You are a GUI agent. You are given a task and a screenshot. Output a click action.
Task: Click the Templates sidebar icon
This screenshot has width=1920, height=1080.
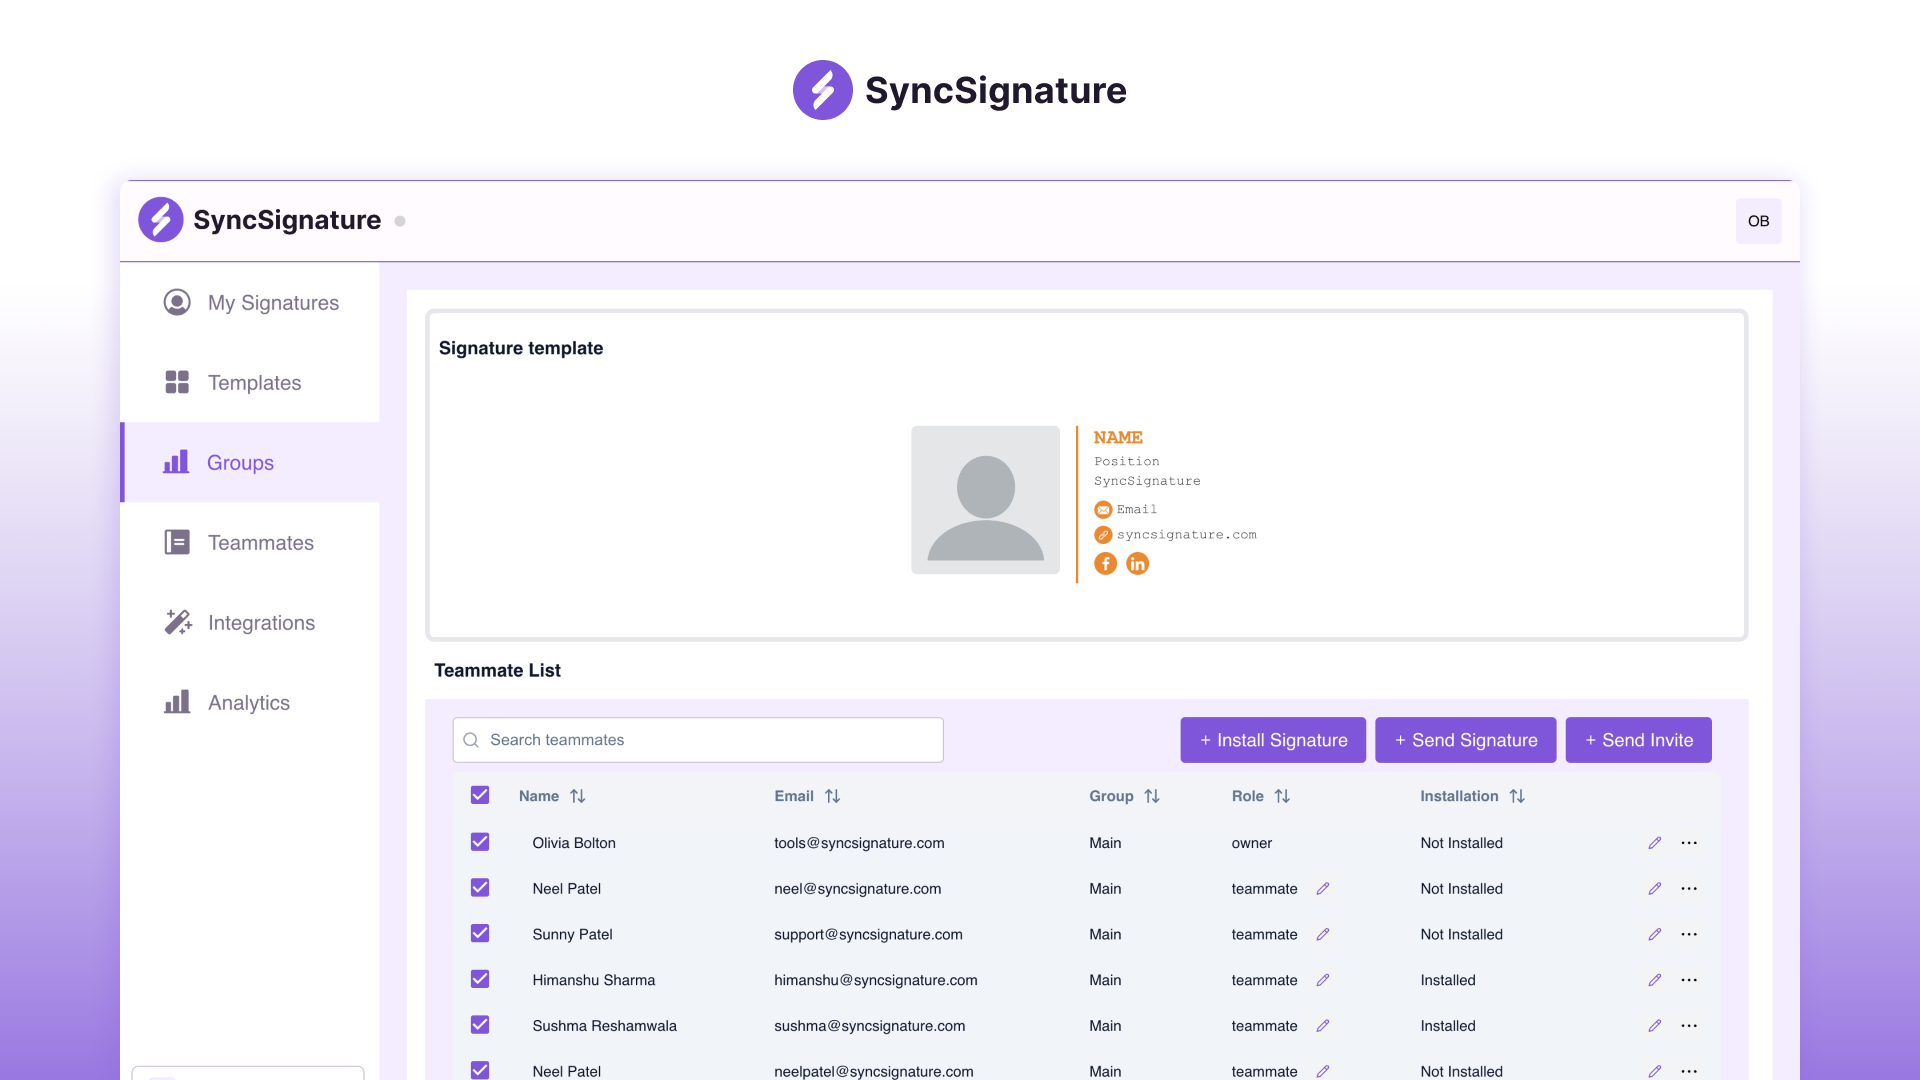[x=177, y=381]
